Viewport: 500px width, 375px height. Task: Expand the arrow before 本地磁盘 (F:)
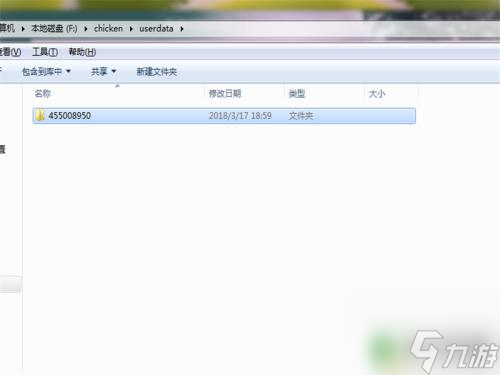23,29
